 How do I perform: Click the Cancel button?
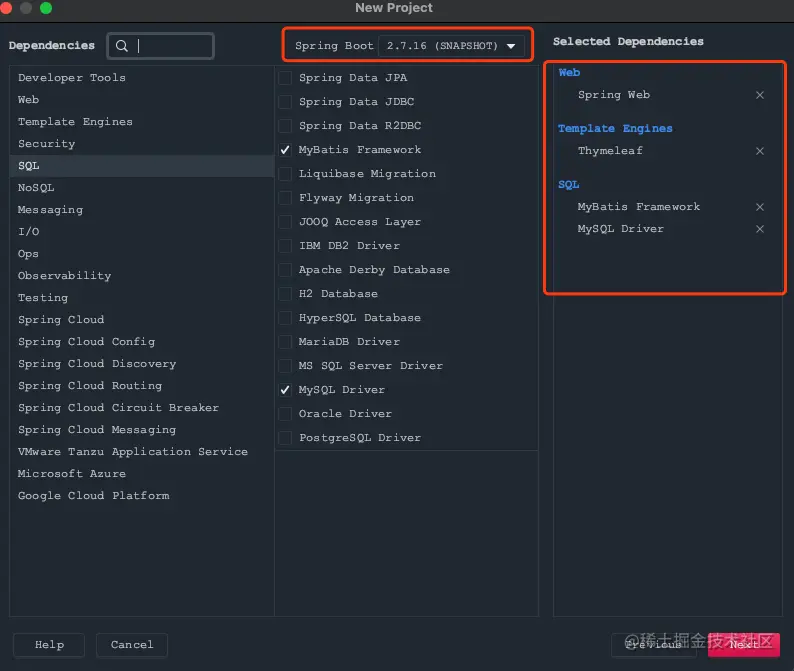(x=132, y=645)
